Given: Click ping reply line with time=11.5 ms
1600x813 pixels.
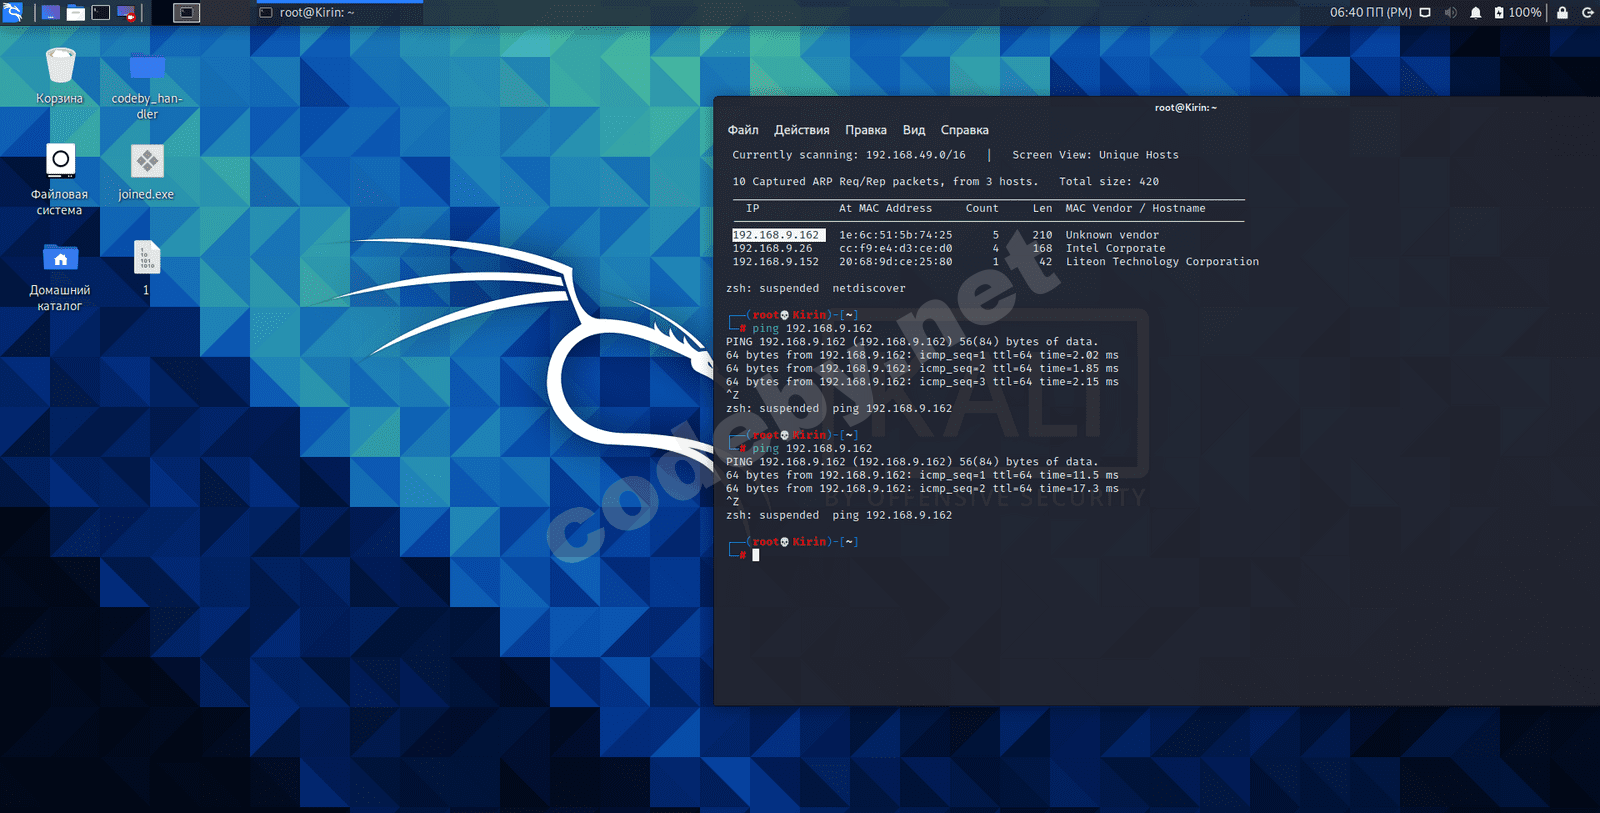Looking at the screenshot, I should 922,475.
